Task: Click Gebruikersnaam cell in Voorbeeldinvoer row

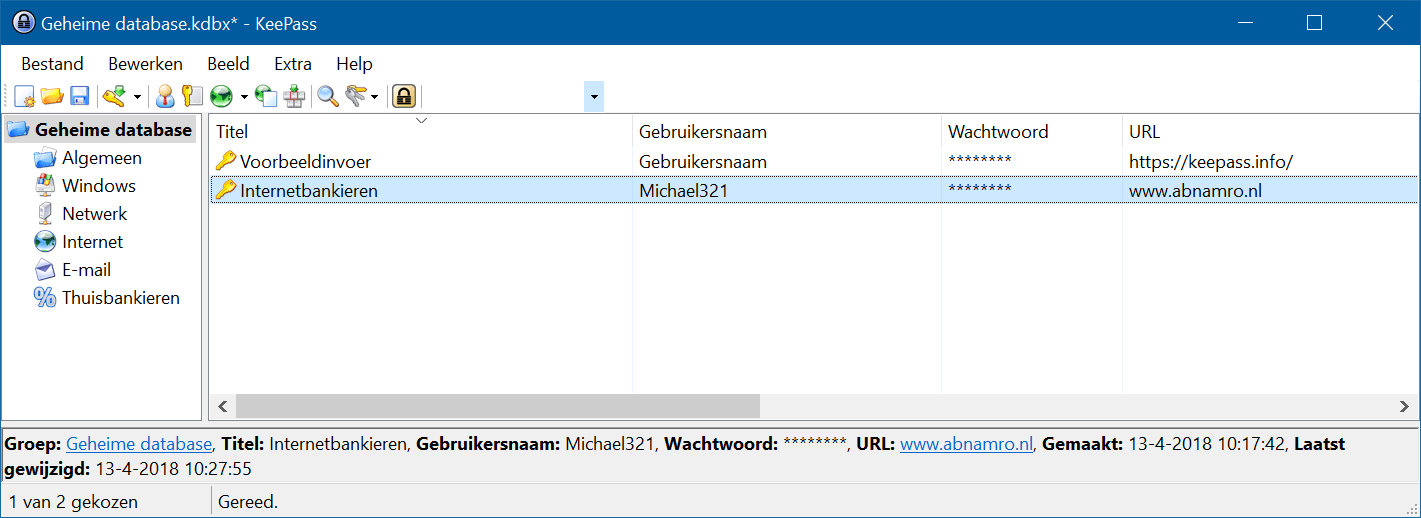Action: [x=703, y=162]
